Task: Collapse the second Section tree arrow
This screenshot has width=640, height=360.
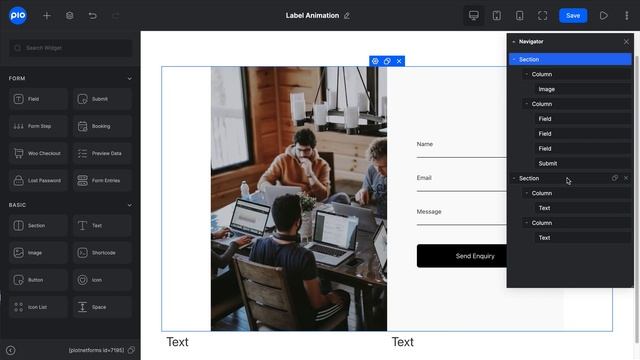Action: coord(514,178)
